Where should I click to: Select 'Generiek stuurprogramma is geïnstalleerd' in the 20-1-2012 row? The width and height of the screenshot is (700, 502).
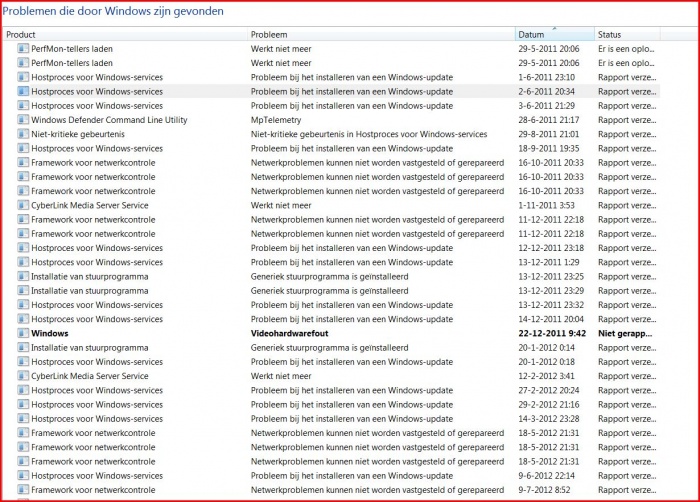pyautogui.click(x=329, y=347)
